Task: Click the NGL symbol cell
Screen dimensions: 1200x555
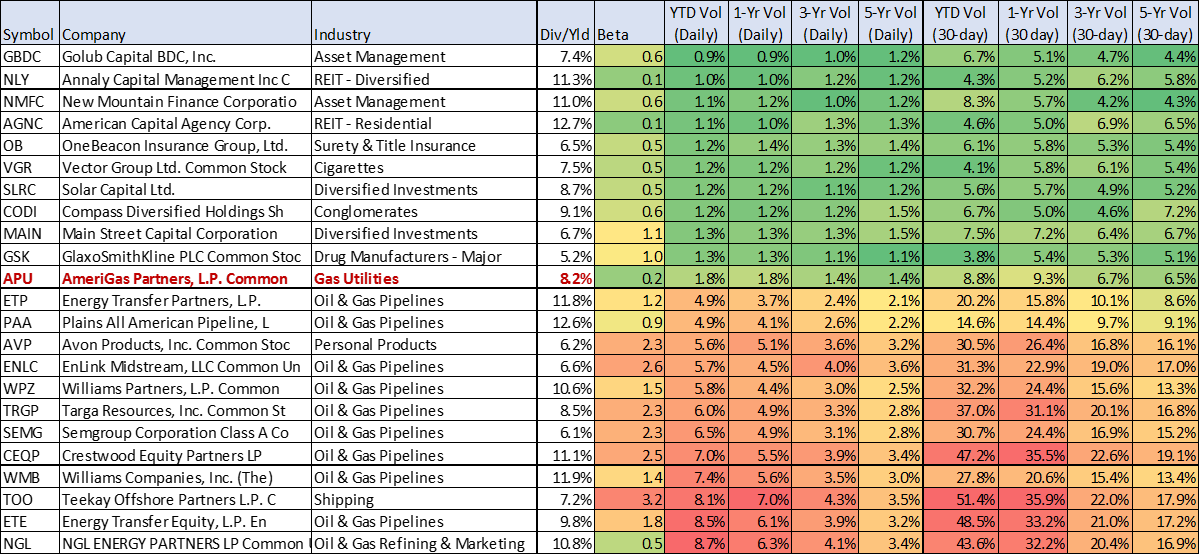Action: pyautogui.click(x=29, y=544)
